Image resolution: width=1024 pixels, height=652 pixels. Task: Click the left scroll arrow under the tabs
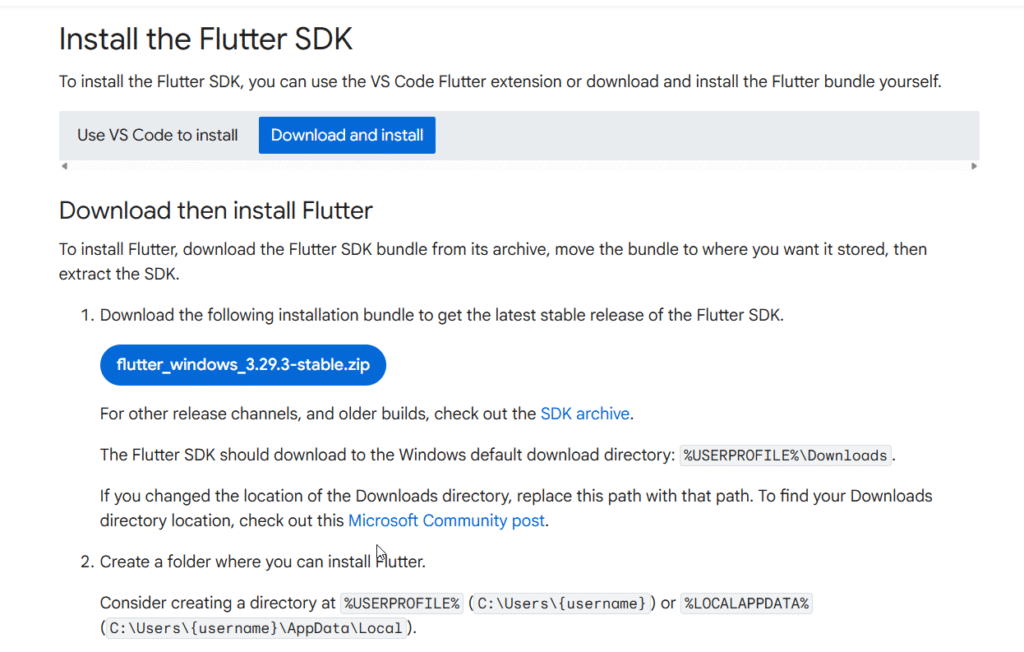pos(64,166)
